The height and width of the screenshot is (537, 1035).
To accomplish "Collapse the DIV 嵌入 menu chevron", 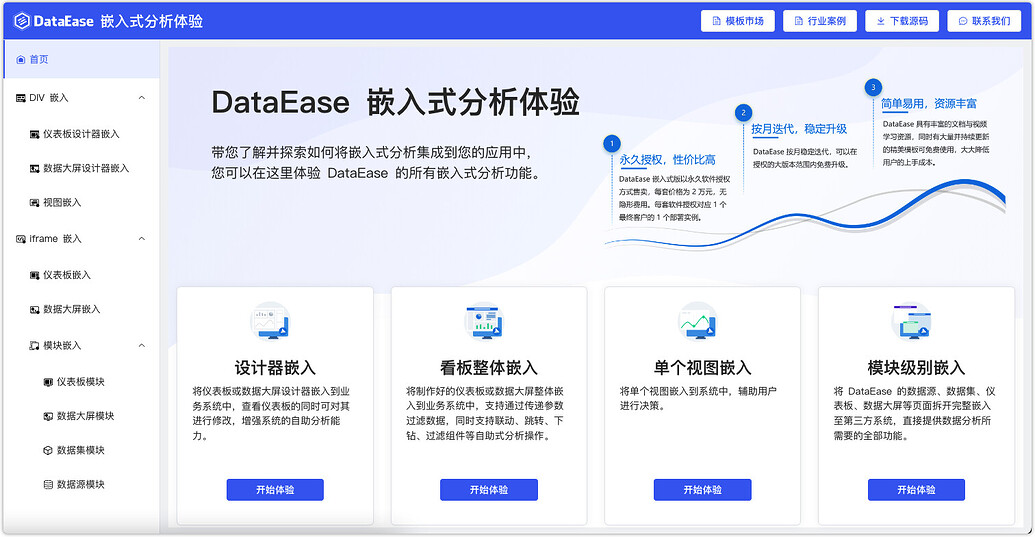I will pyautogui.click(x=141, y=98).
